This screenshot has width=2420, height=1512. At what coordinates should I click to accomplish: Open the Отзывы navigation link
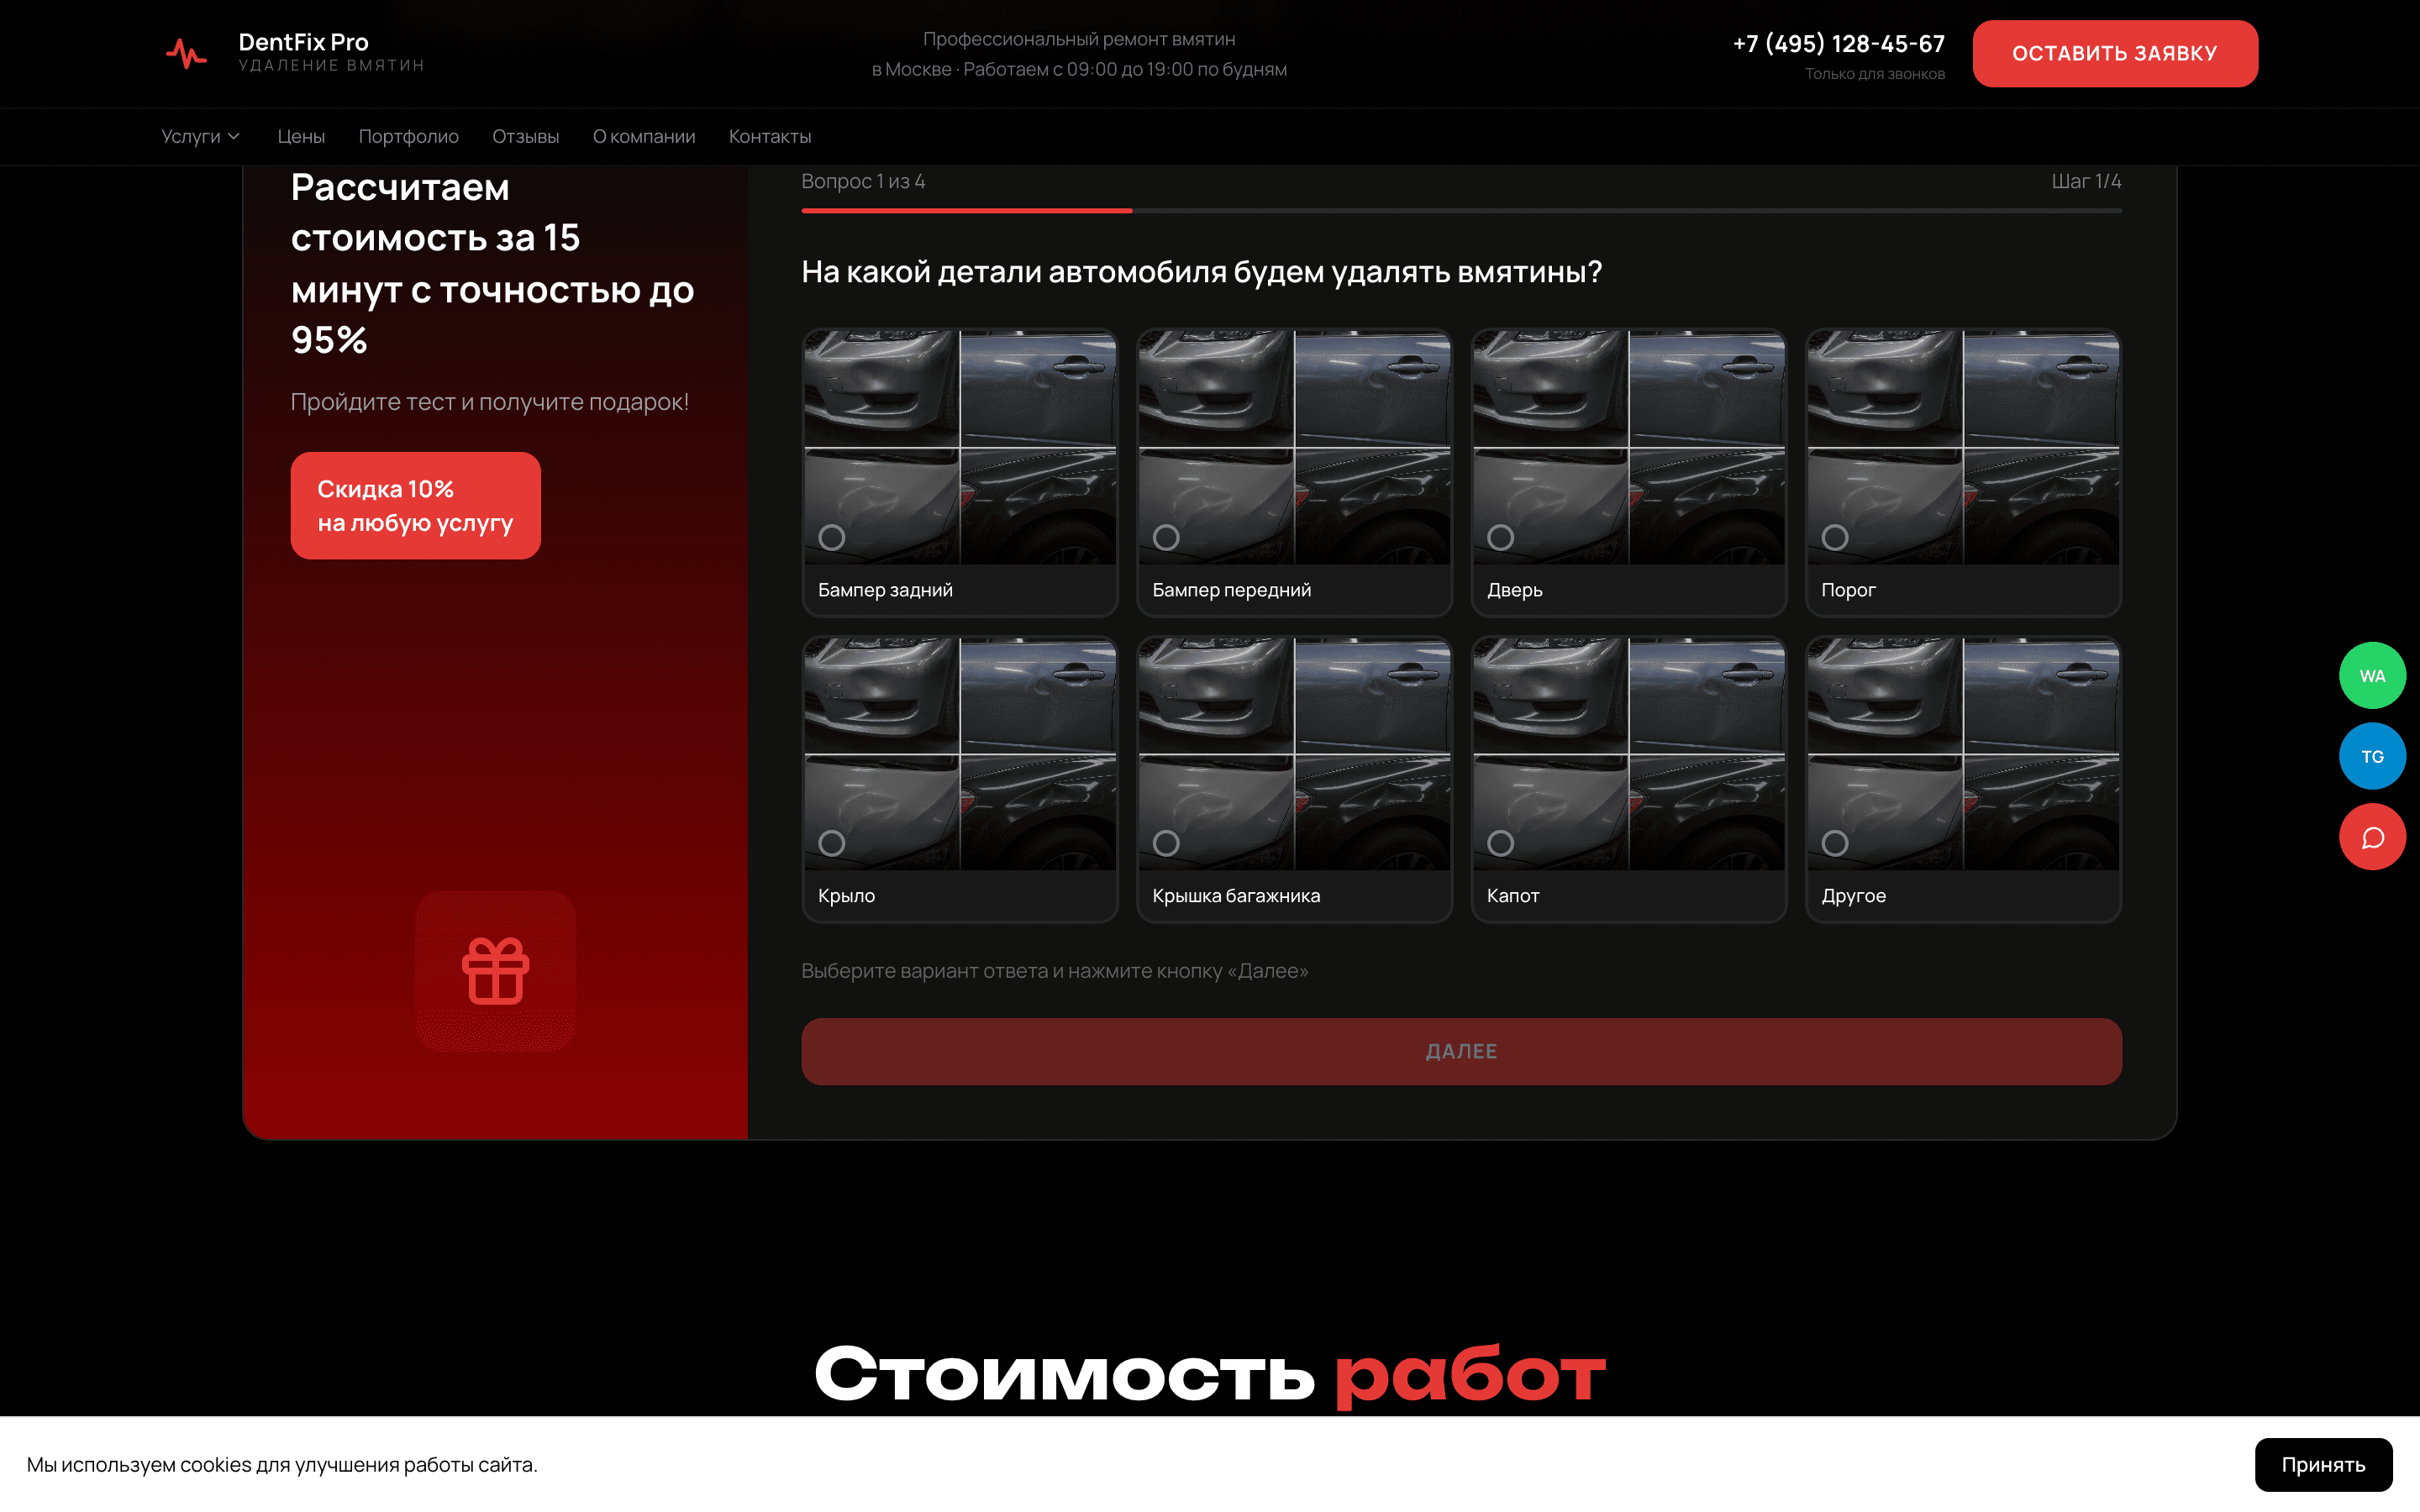coord(525,136)
